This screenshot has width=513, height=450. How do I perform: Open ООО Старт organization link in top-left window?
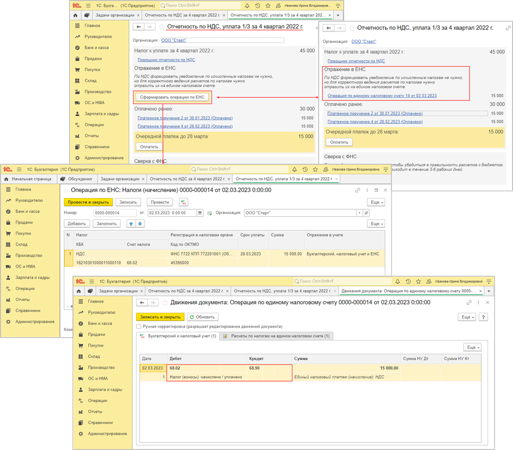point(173,40)
